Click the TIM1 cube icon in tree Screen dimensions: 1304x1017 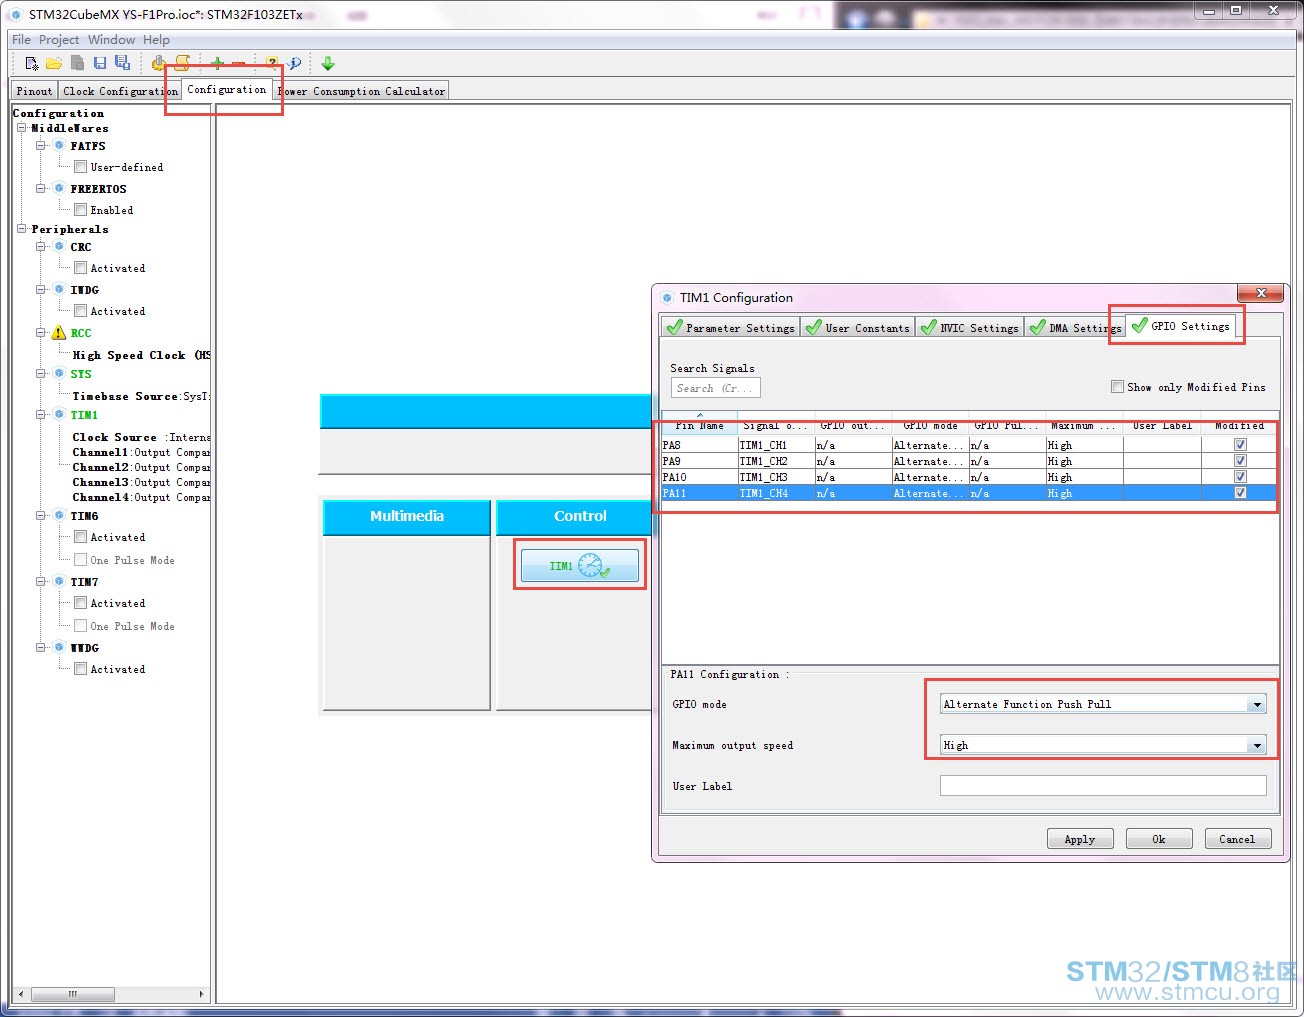click(59, 415)
